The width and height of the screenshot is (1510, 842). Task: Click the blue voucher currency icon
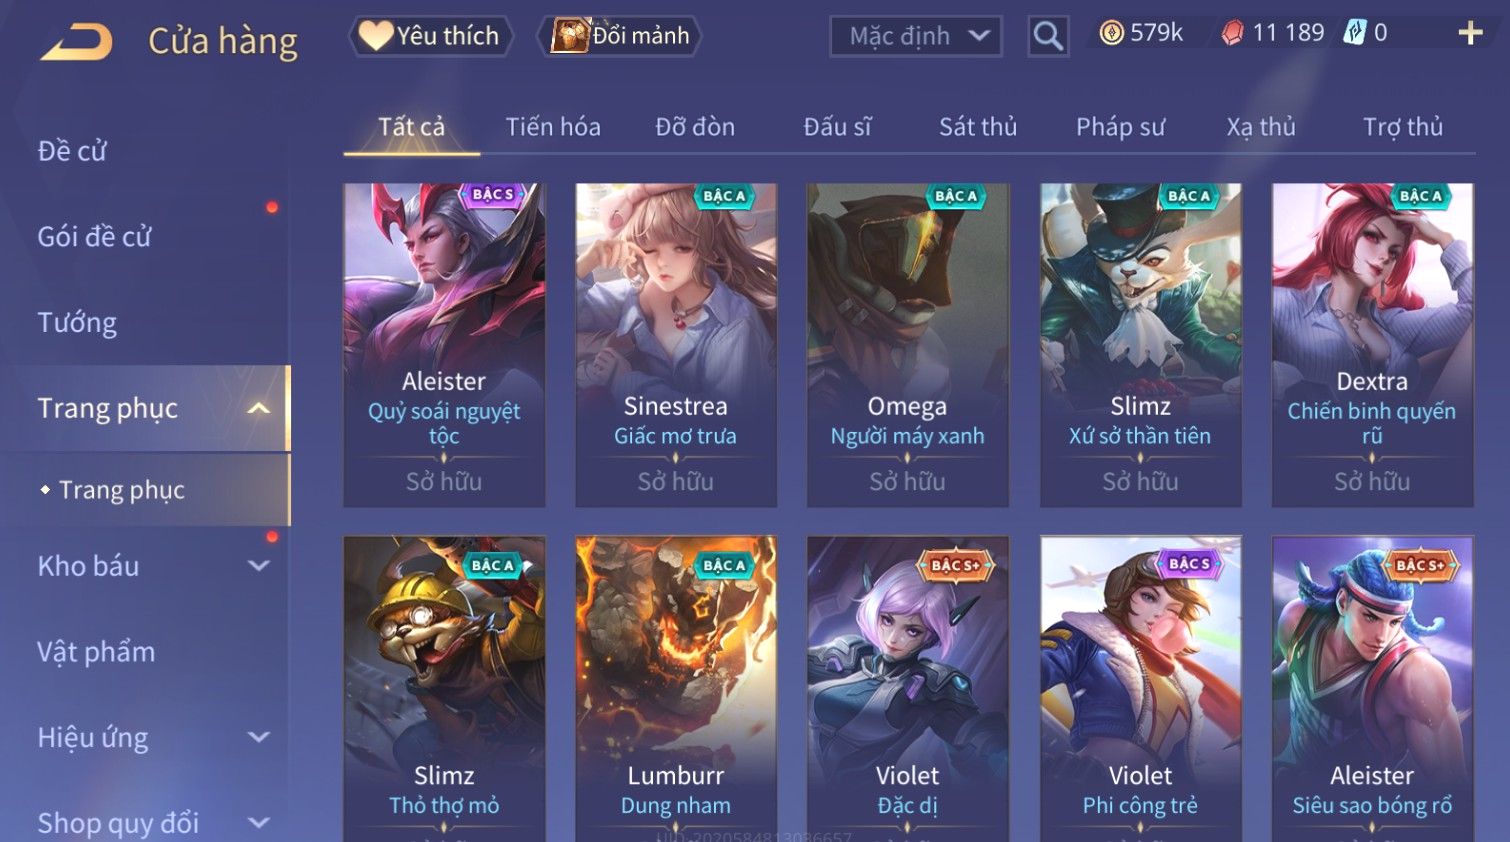coord(1354,32)
